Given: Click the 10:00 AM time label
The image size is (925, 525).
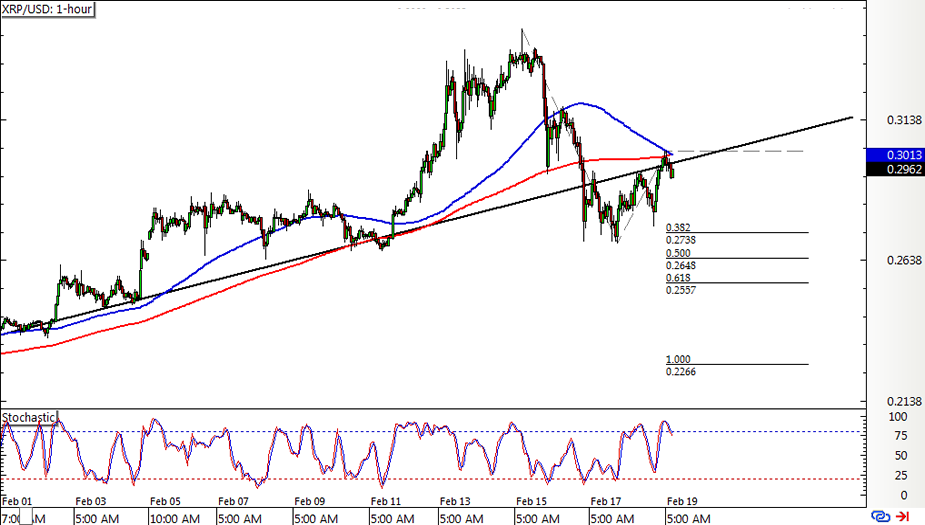Looking at the screenshot, I should pyautogui.click(x=175, y=519).
